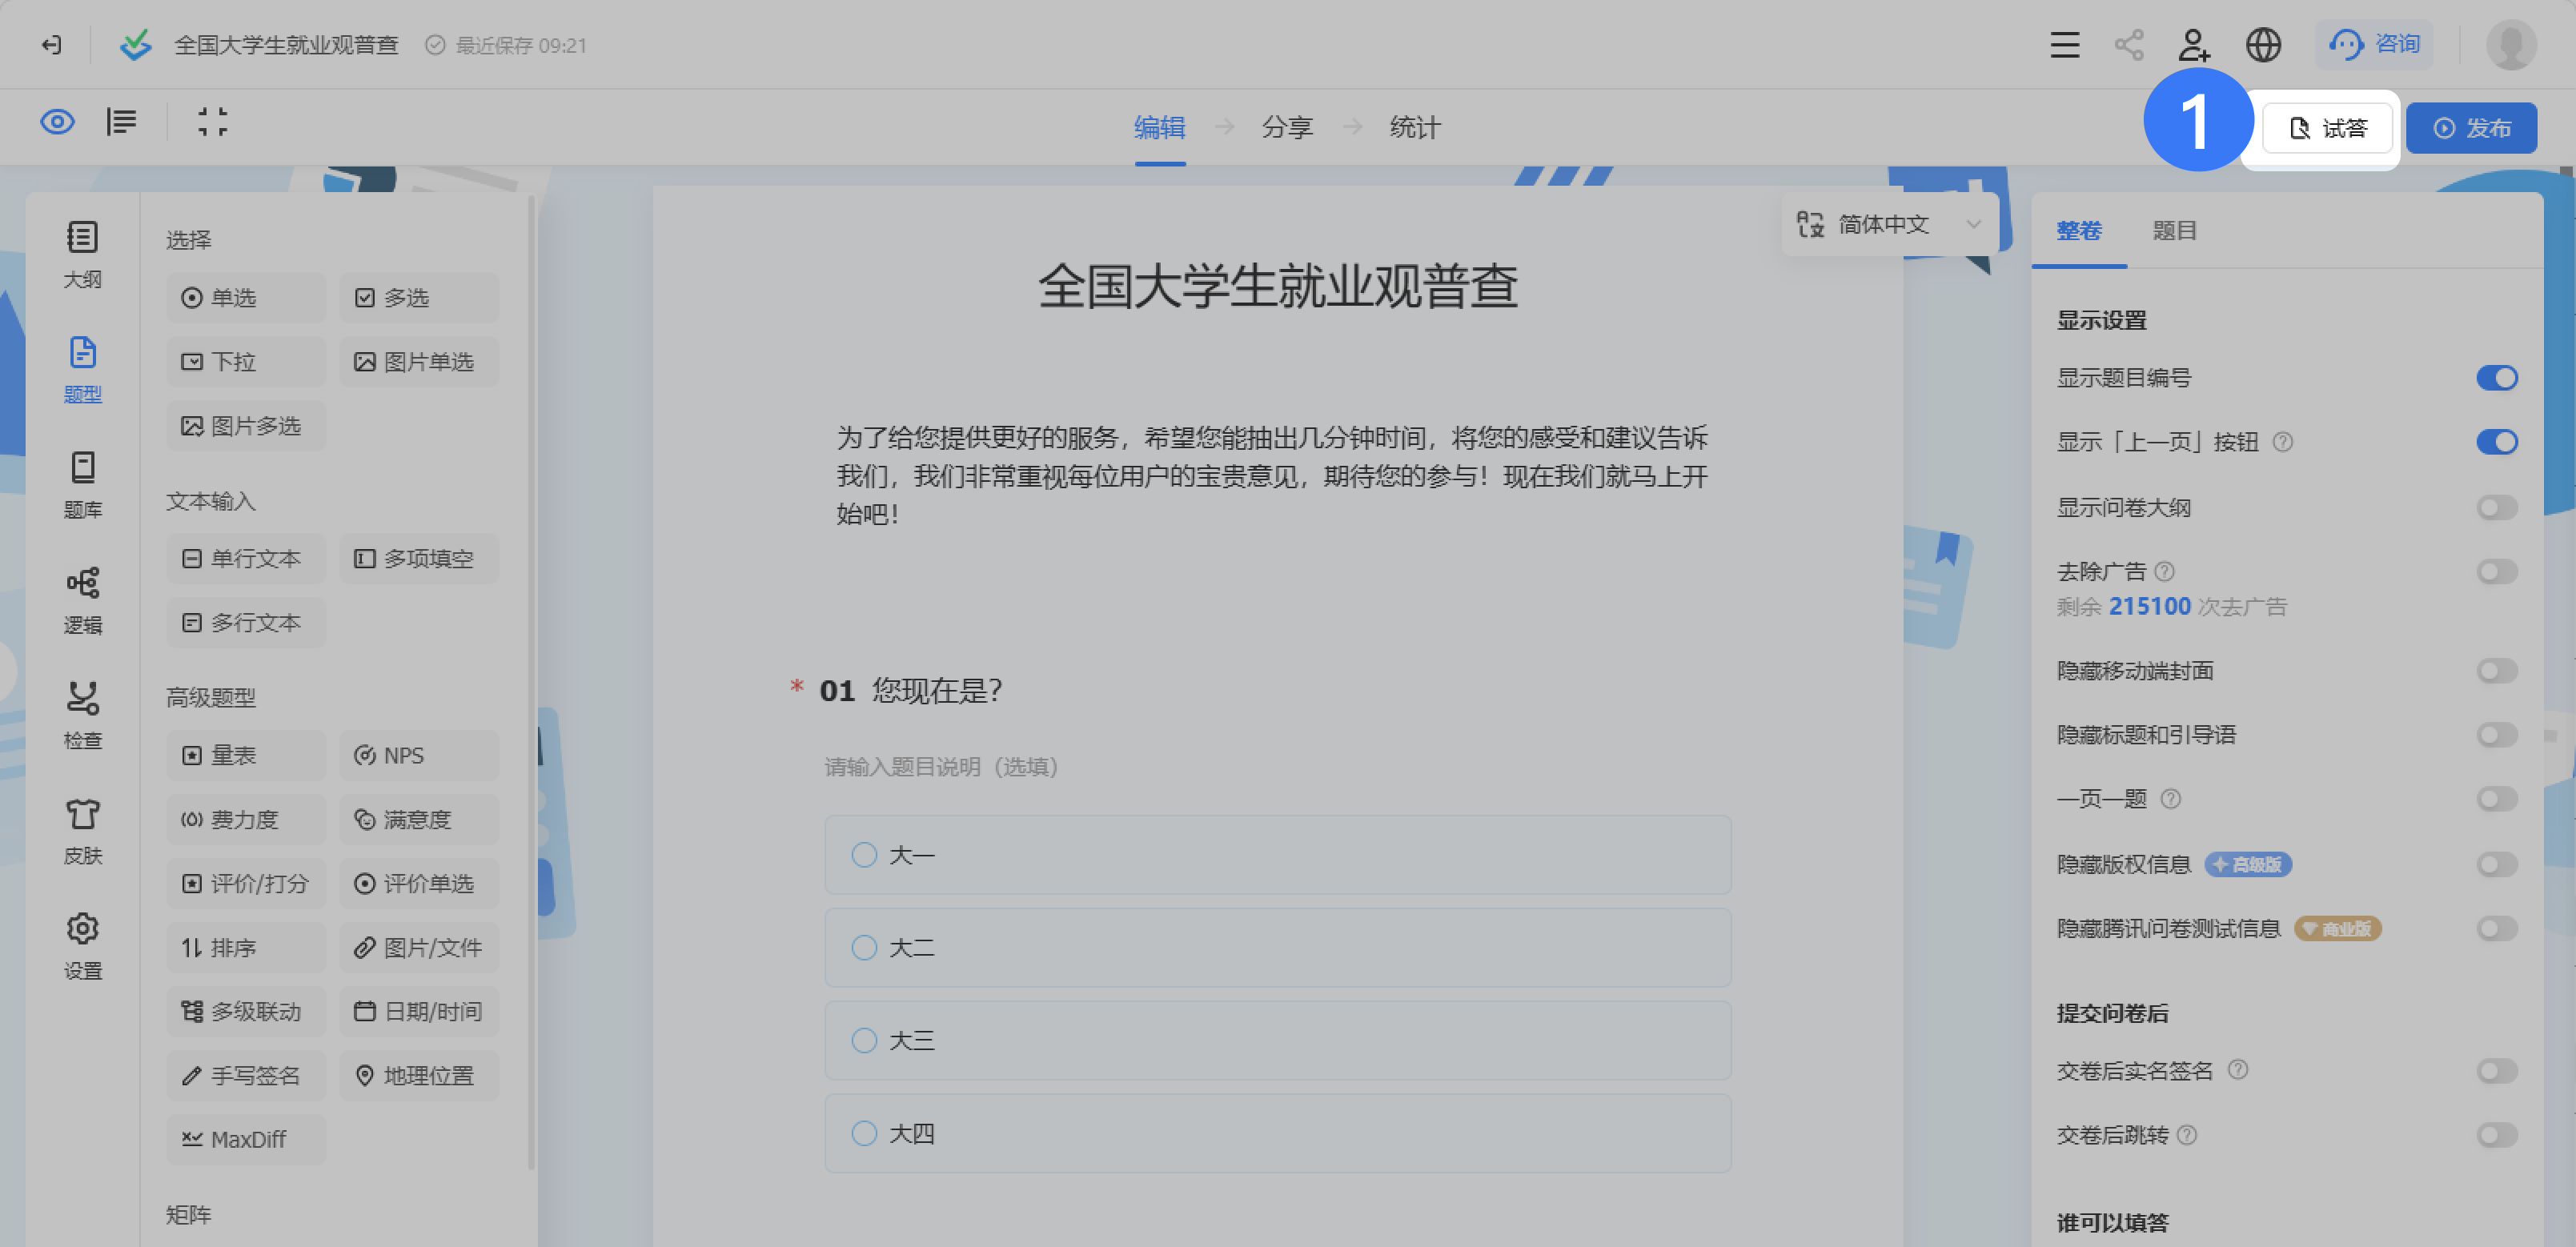Click help icon next to 交卷后跳转

[2187, 1134]
